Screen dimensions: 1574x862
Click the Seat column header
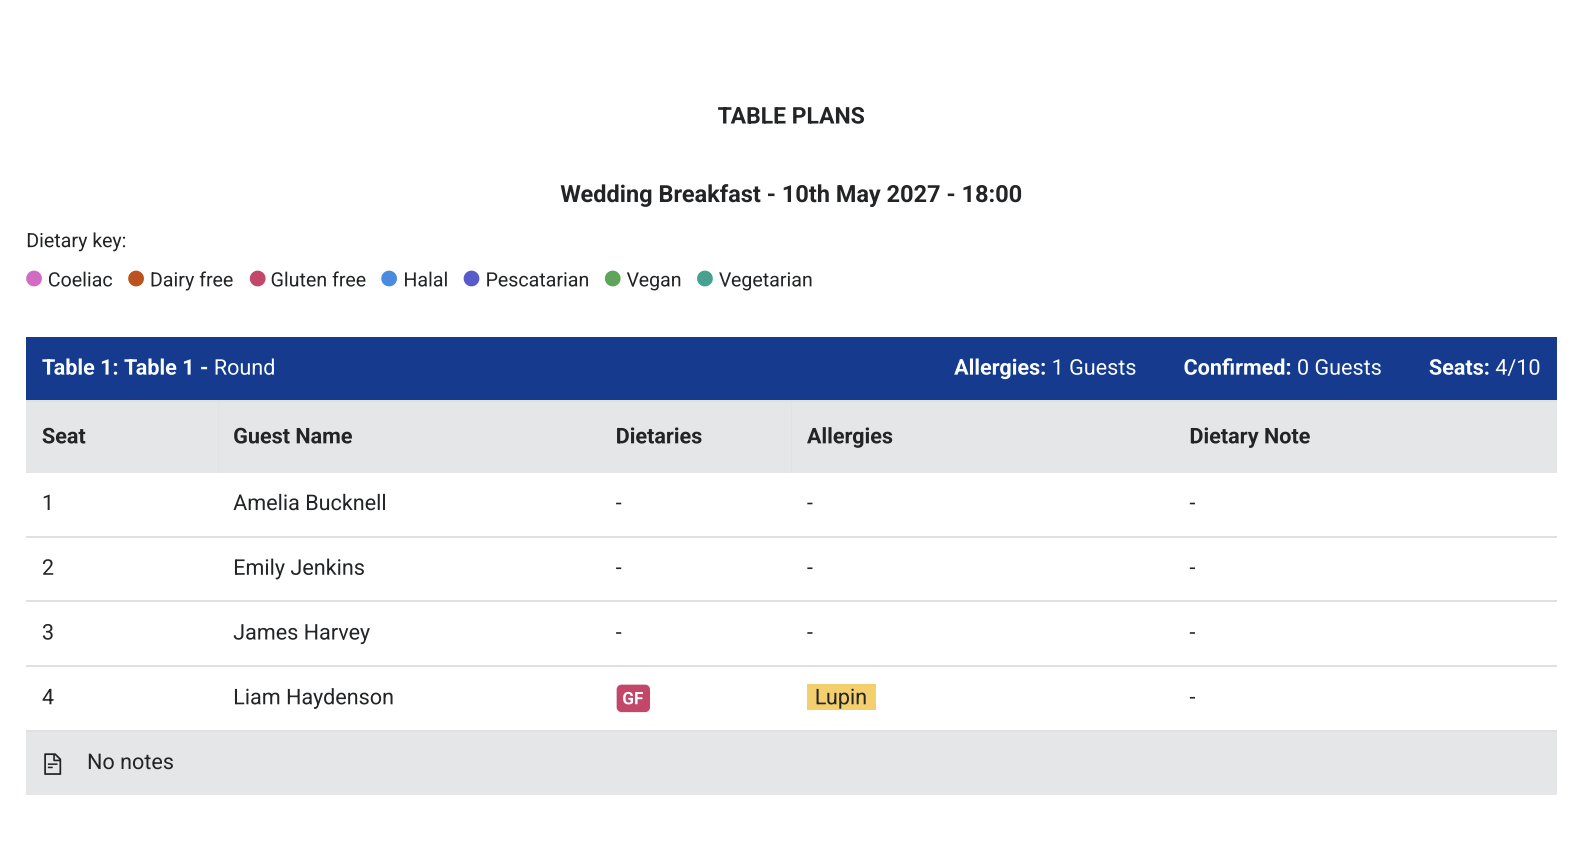pyautogui.click(x=64, y=436)
